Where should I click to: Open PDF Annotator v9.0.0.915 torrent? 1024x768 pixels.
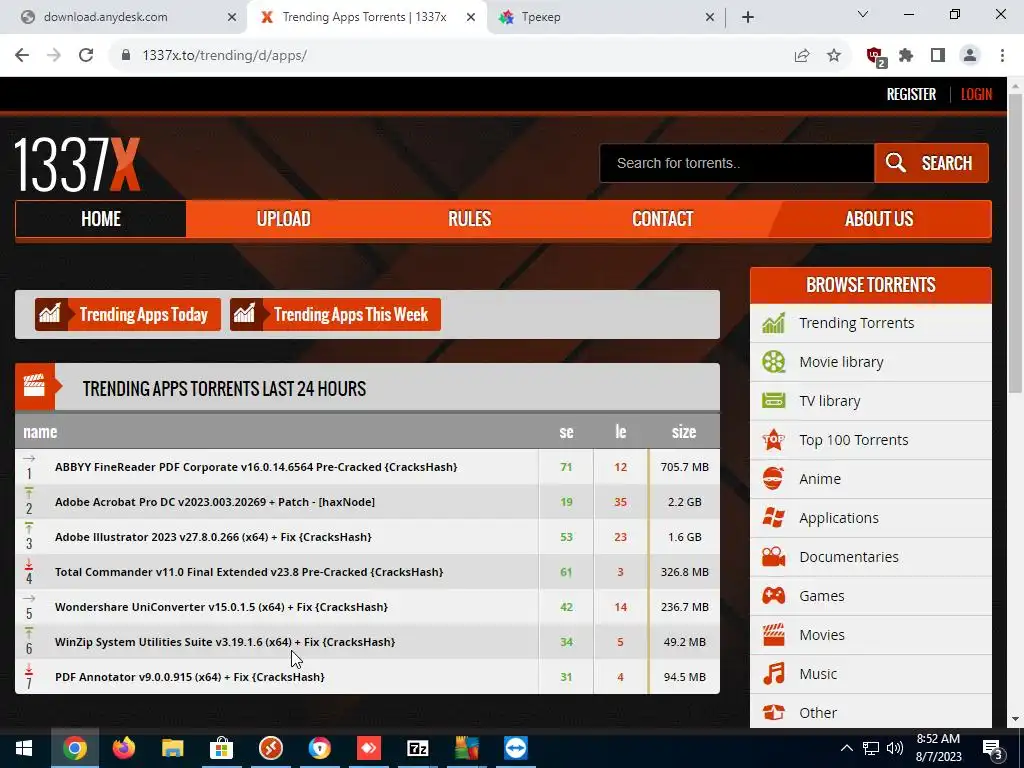pyautogui.click(x=189, y=677)
